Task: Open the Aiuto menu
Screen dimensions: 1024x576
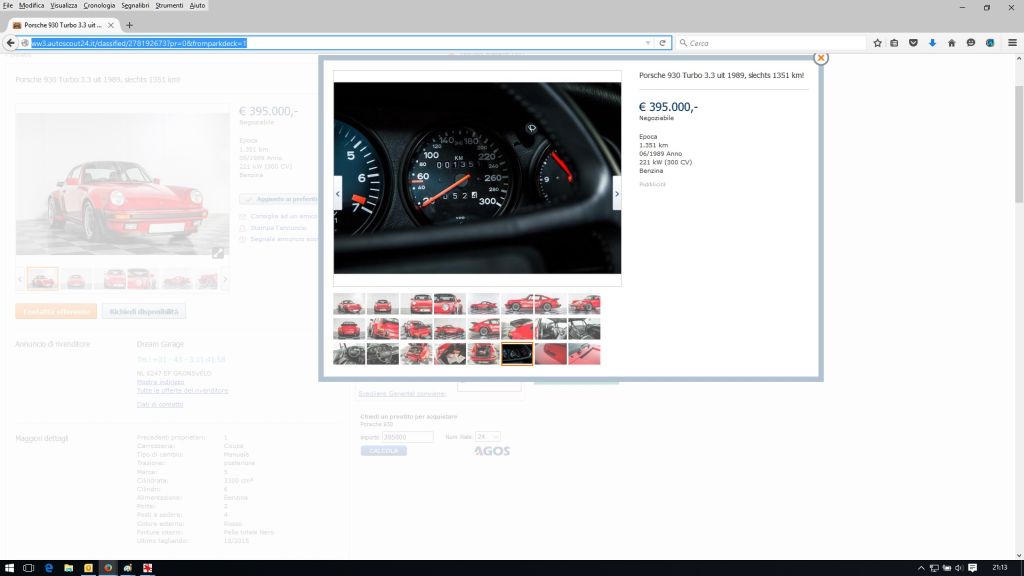Action: (x=197, y=5)
